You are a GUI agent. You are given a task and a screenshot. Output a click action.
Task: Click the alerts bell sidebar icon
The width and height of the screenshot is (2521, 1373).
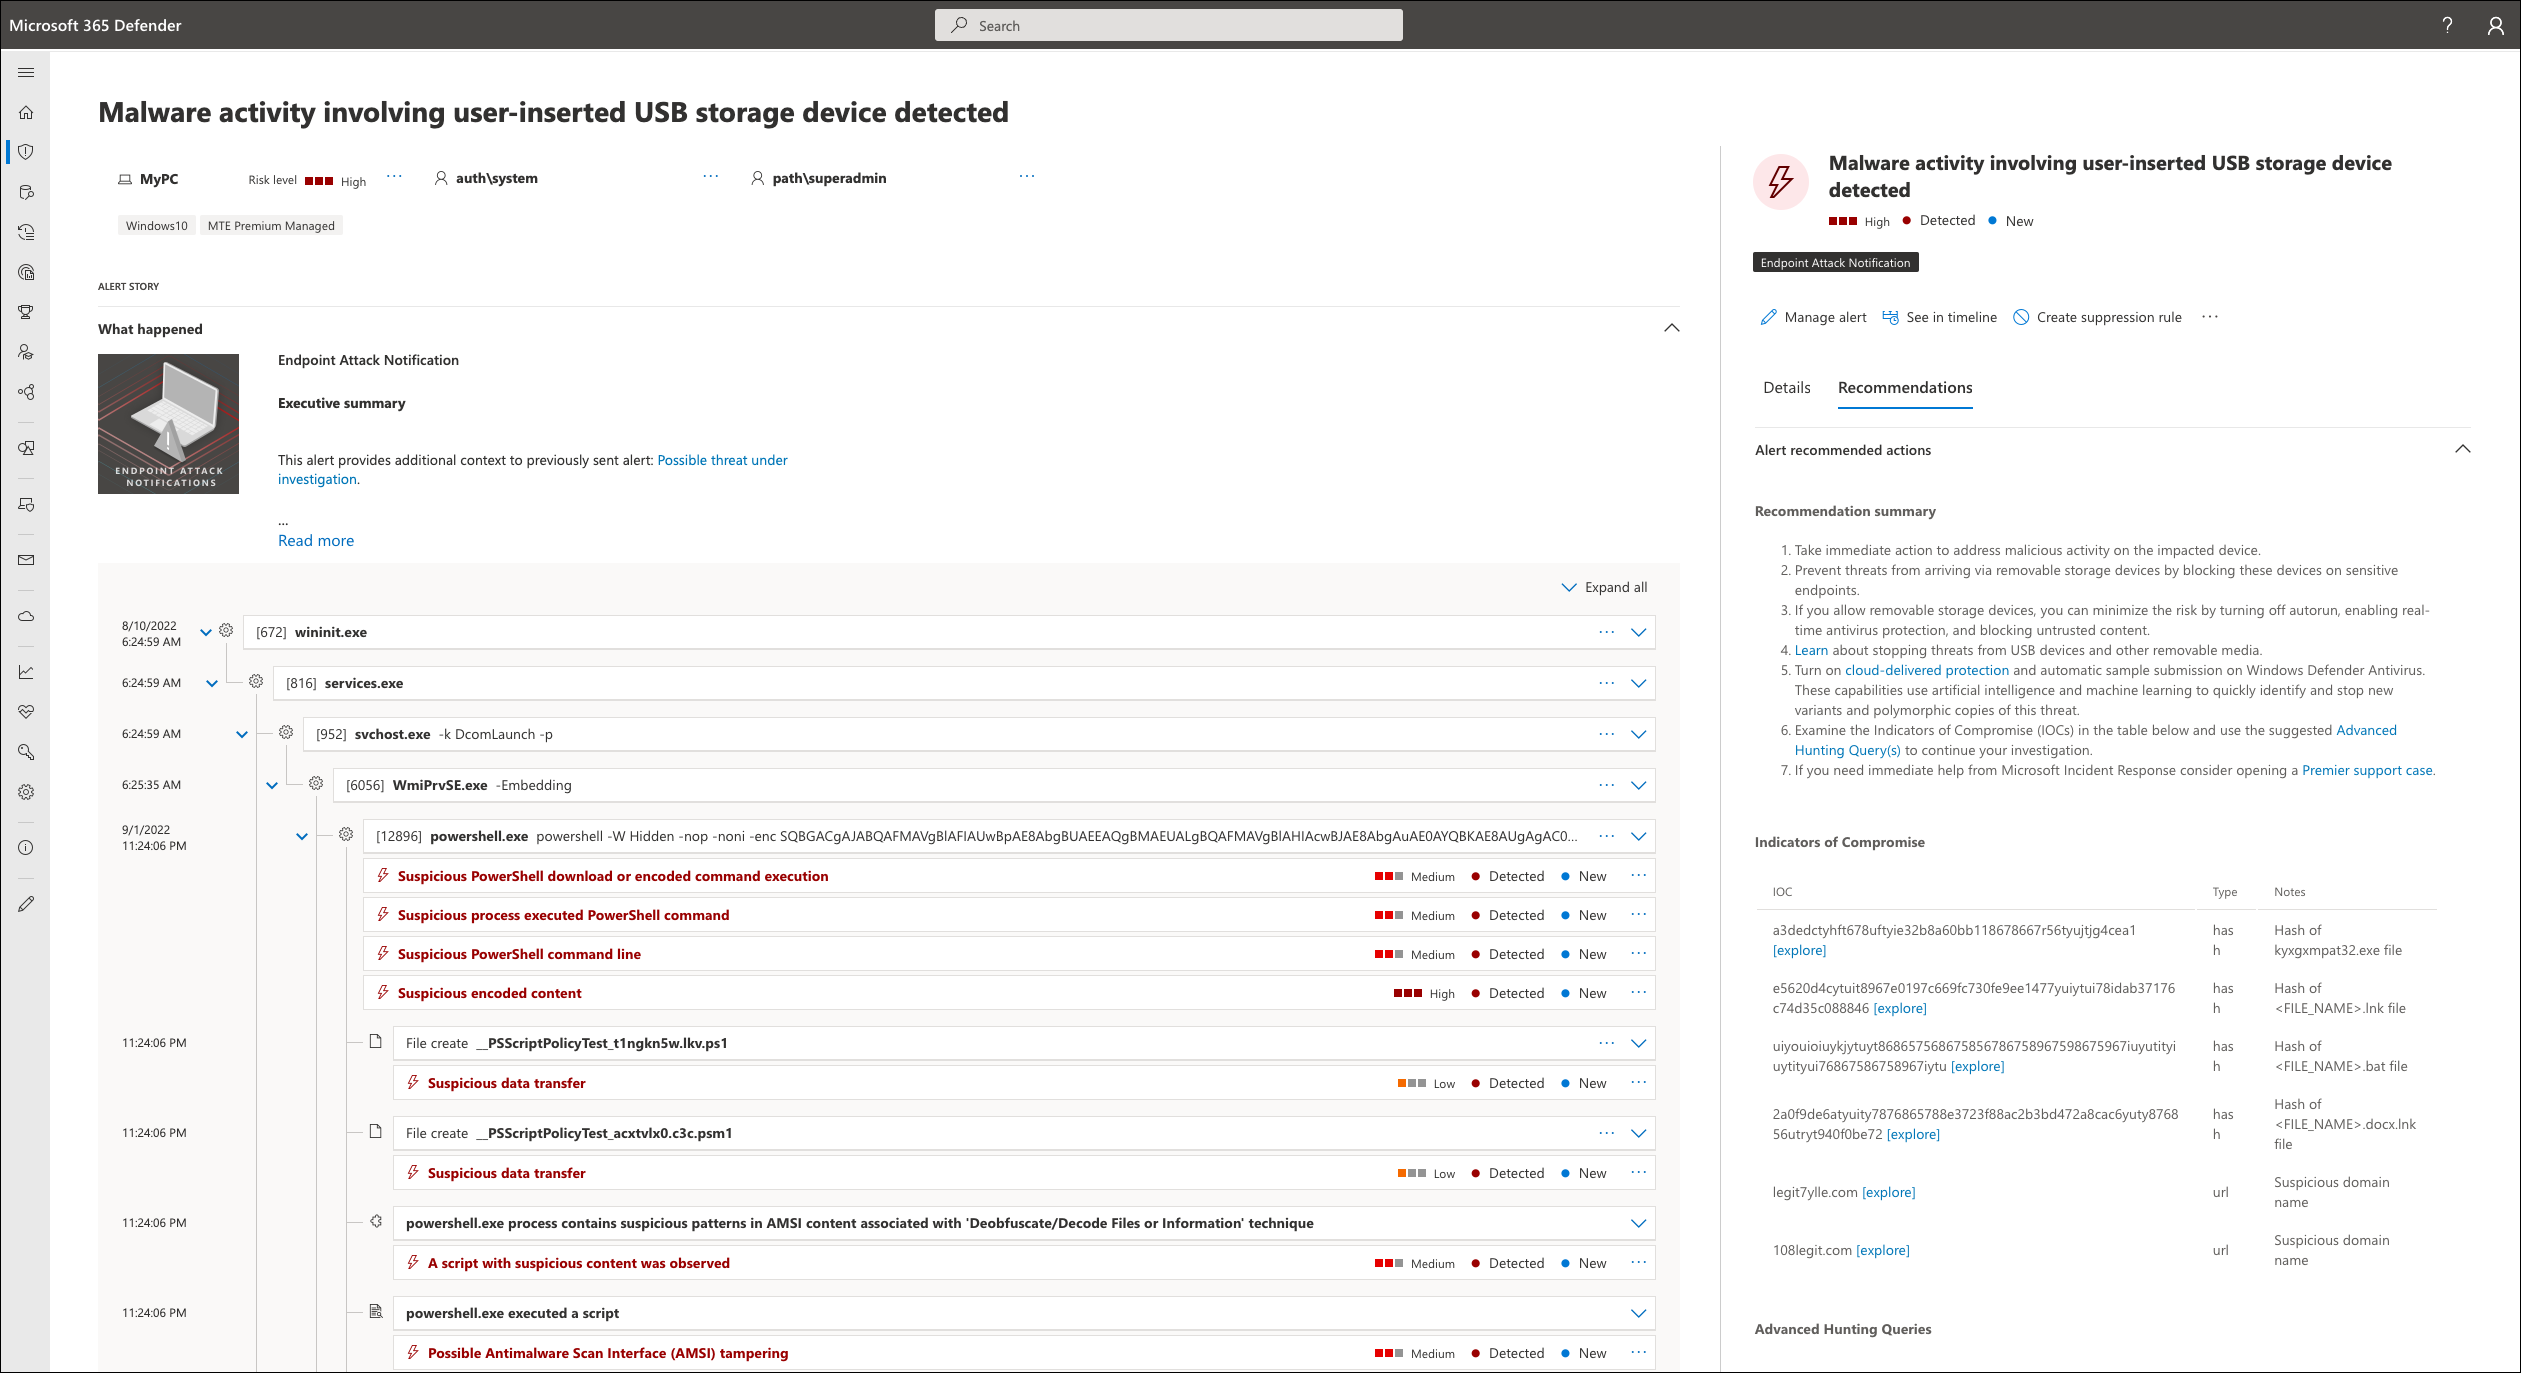click(30, 152)
